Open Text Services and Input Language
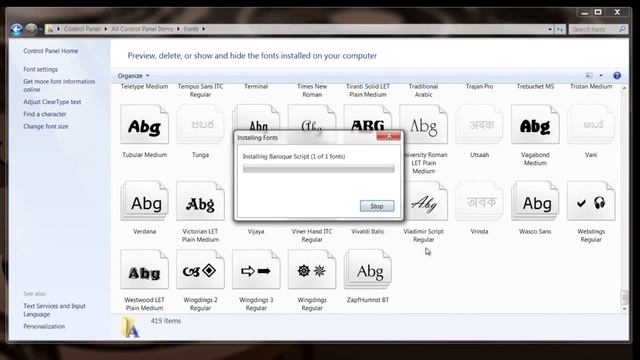The width and height of the screenshot is (640, 360). click(54, 310)
